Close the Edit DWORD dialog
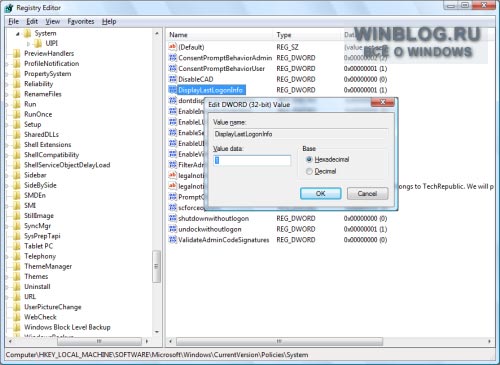 [x=383, y=102]
